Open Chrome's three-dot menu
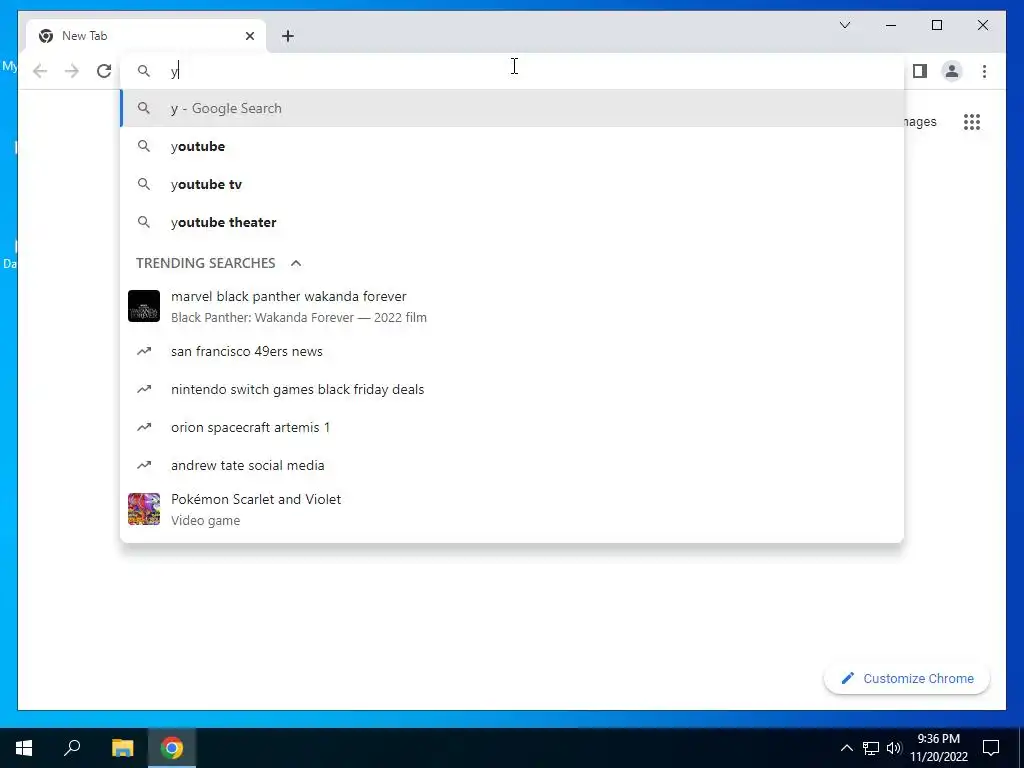Image resolution: width=1024 pixels, height=768 pixels. click(984, 71)
